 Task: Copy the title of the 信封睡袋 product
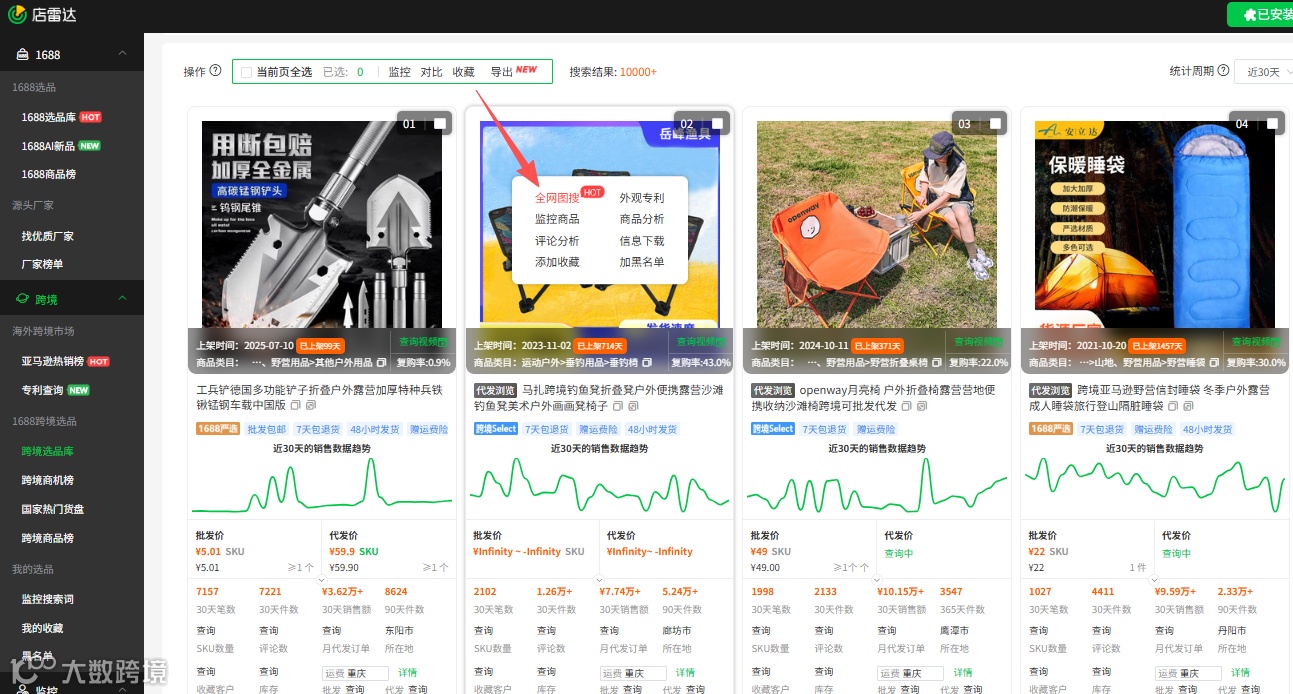[1172, 406]
